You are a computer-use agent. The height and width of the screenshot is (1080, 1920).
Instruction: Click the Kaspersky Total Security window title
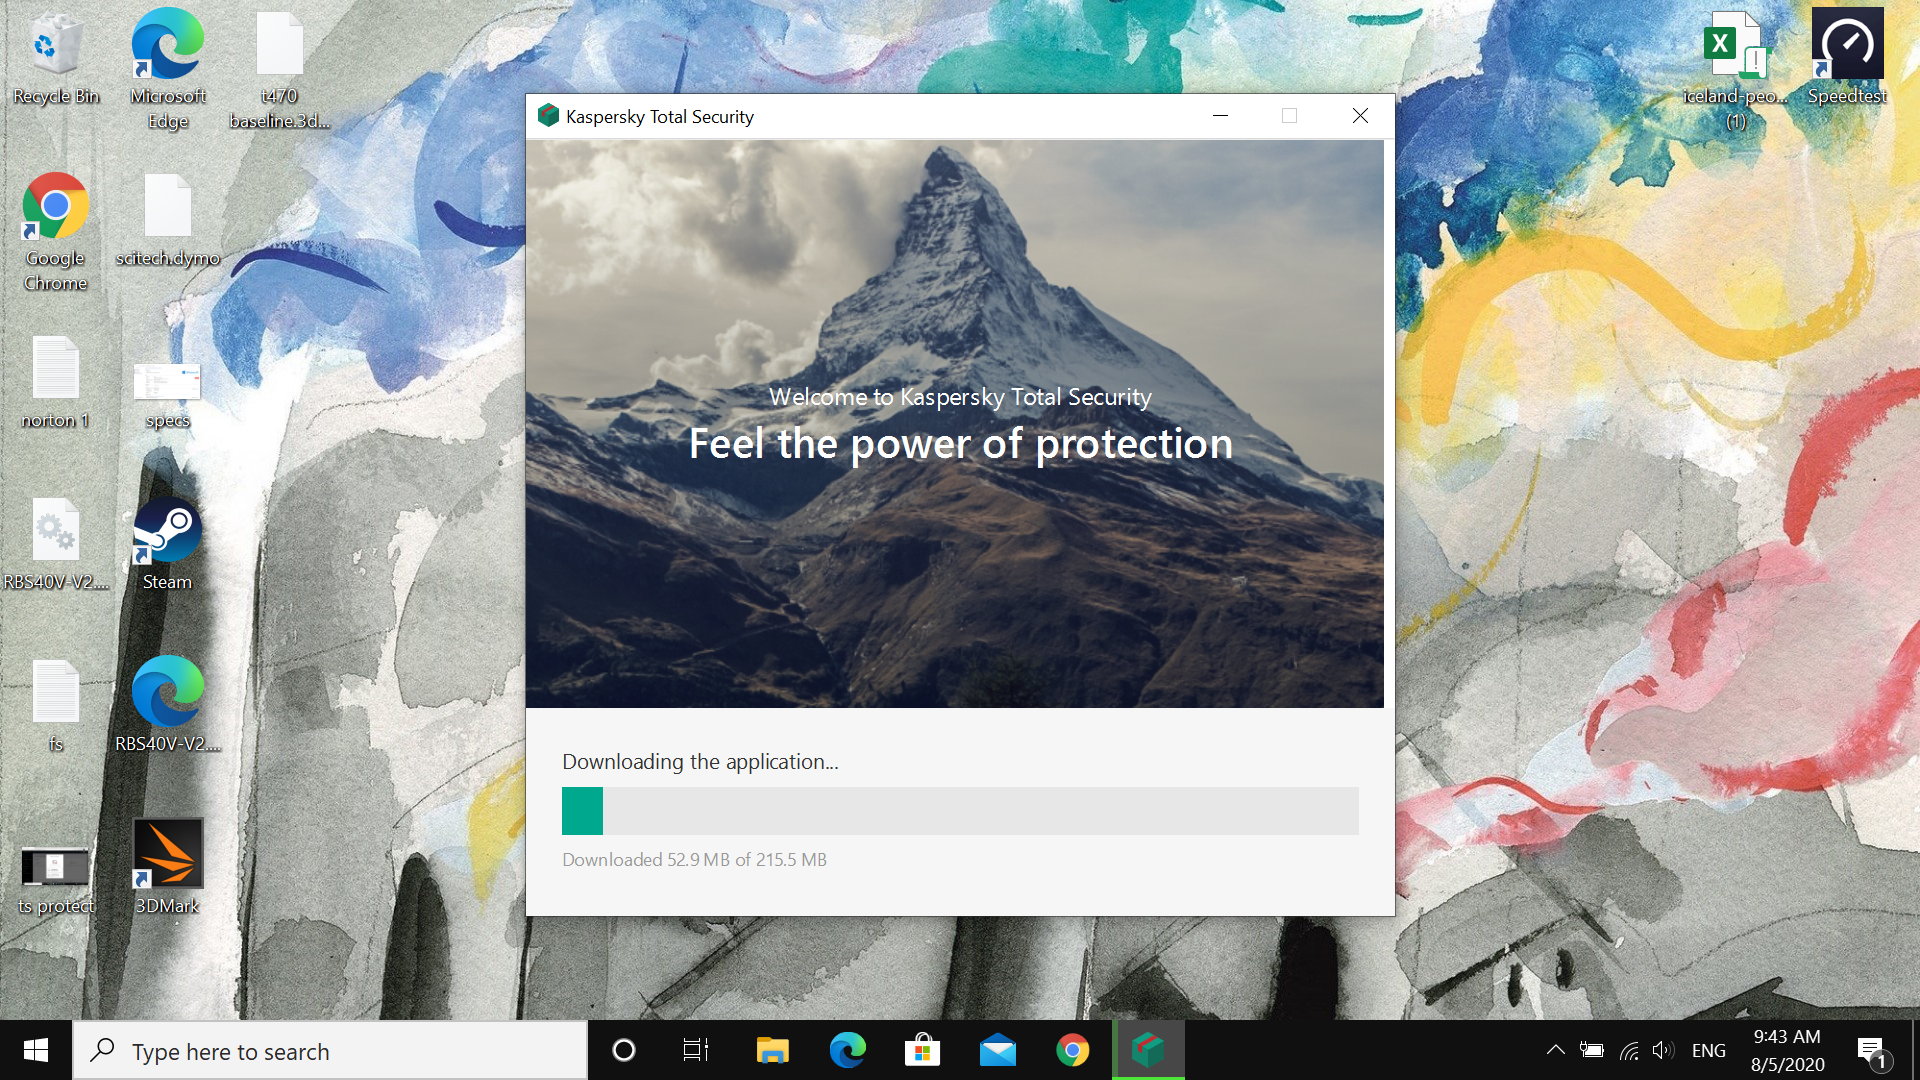[660, 117]
